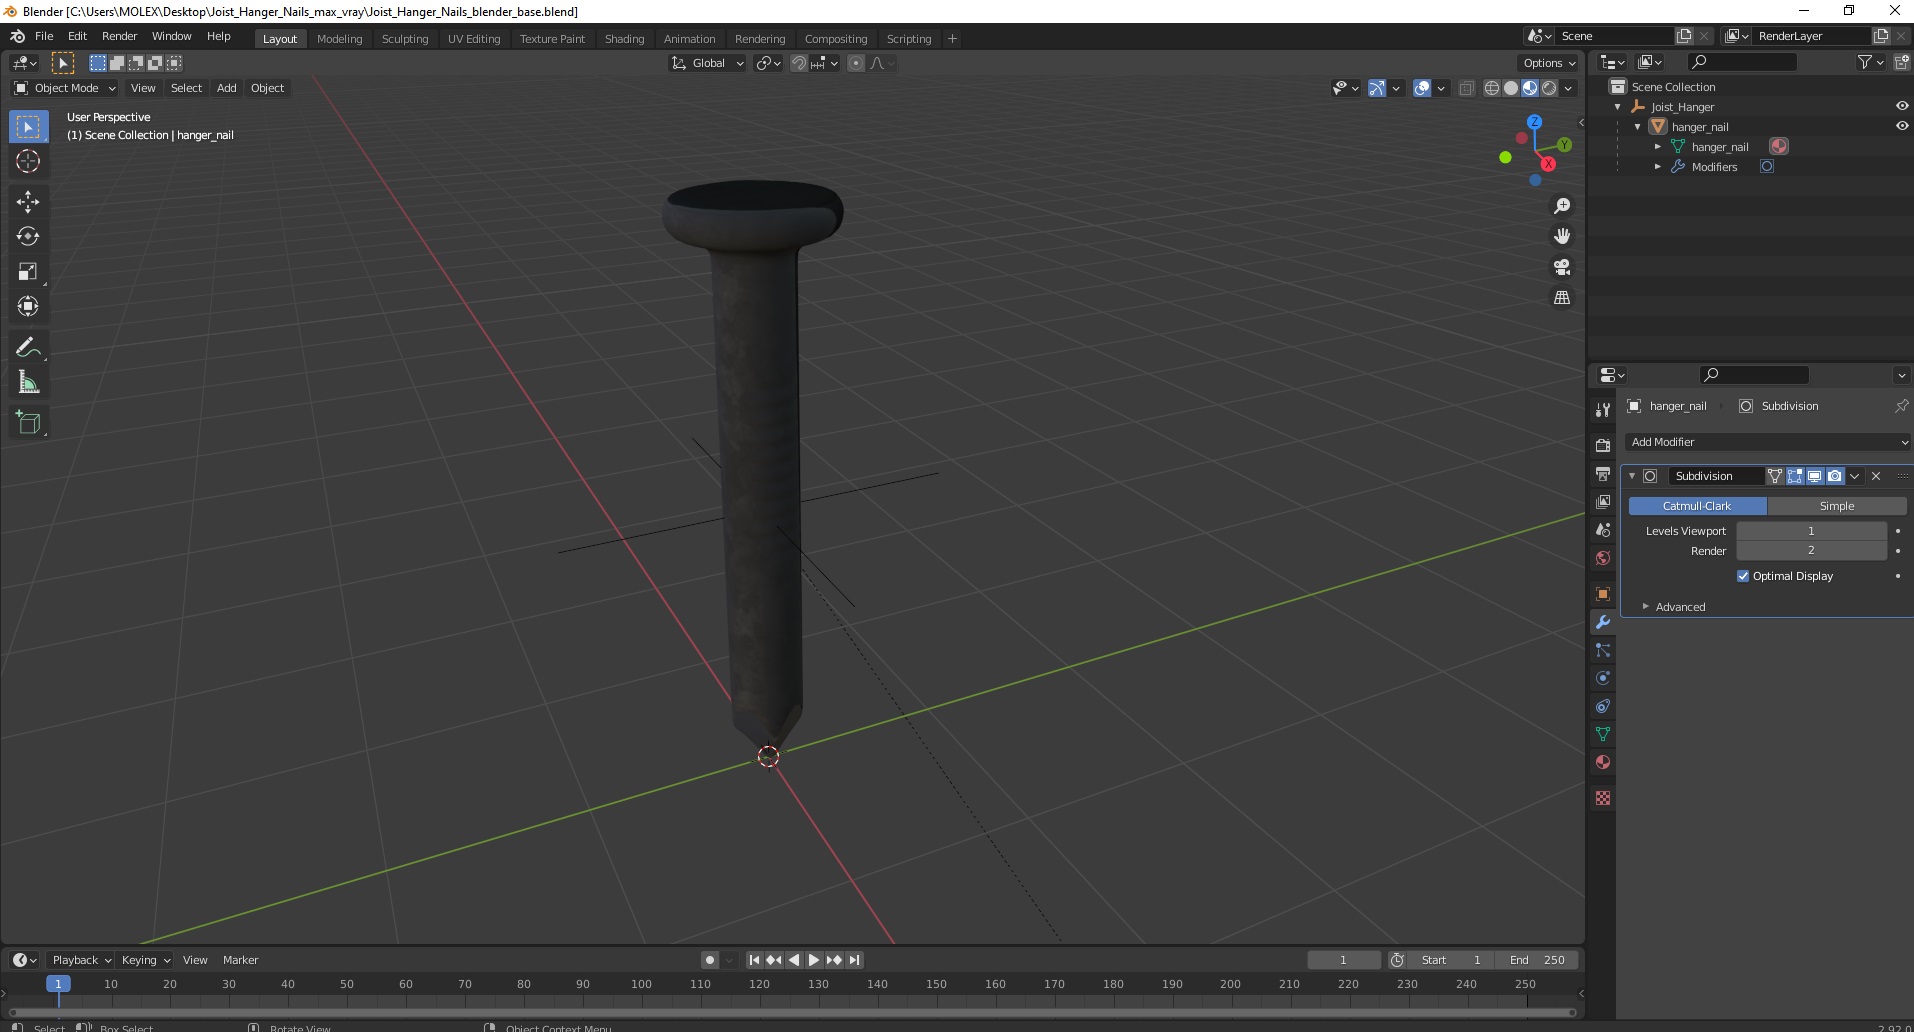
Task: Open the Tool properties tab
Action: click(1603, 409)
